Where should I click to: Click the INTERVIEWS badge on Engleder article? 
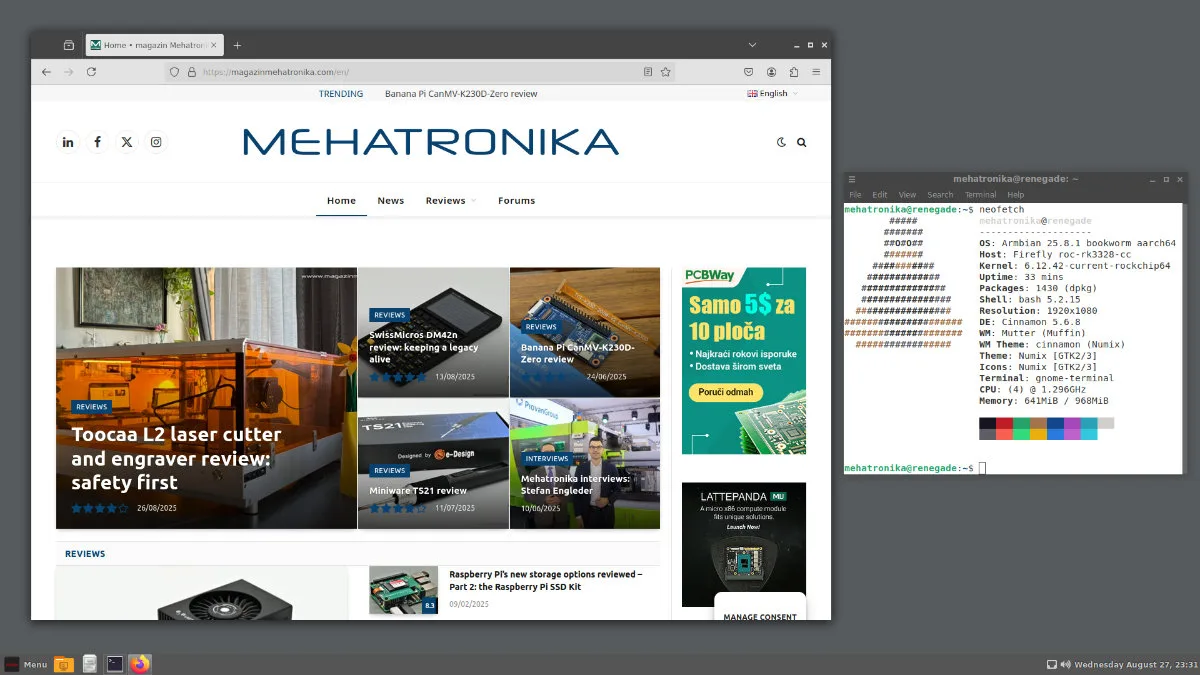[x=547, y=458]
